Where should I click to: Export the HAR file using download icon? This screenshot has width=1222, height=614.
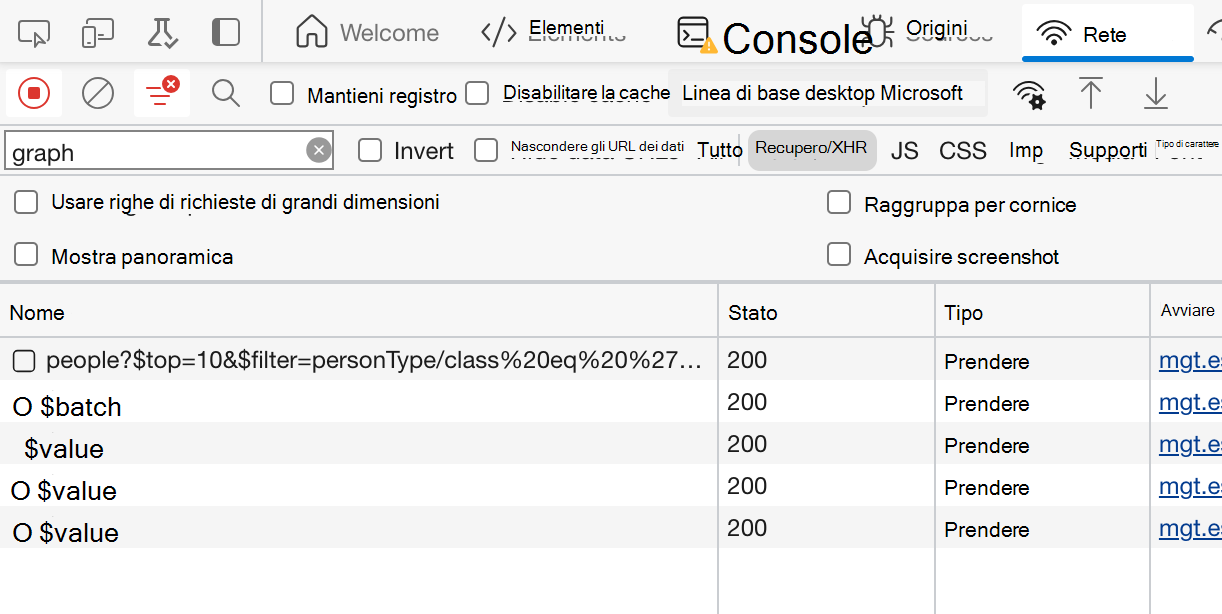[x=1156, y=93]
